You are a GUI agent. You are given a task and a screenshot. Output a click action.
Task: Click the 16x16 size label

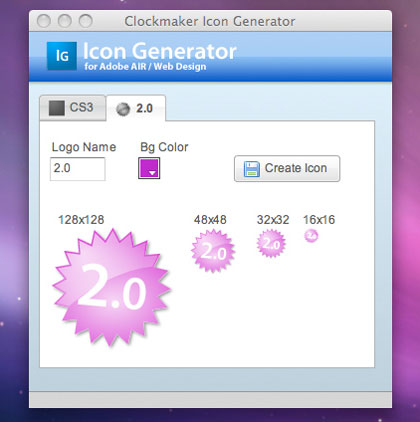pos(319,220)
